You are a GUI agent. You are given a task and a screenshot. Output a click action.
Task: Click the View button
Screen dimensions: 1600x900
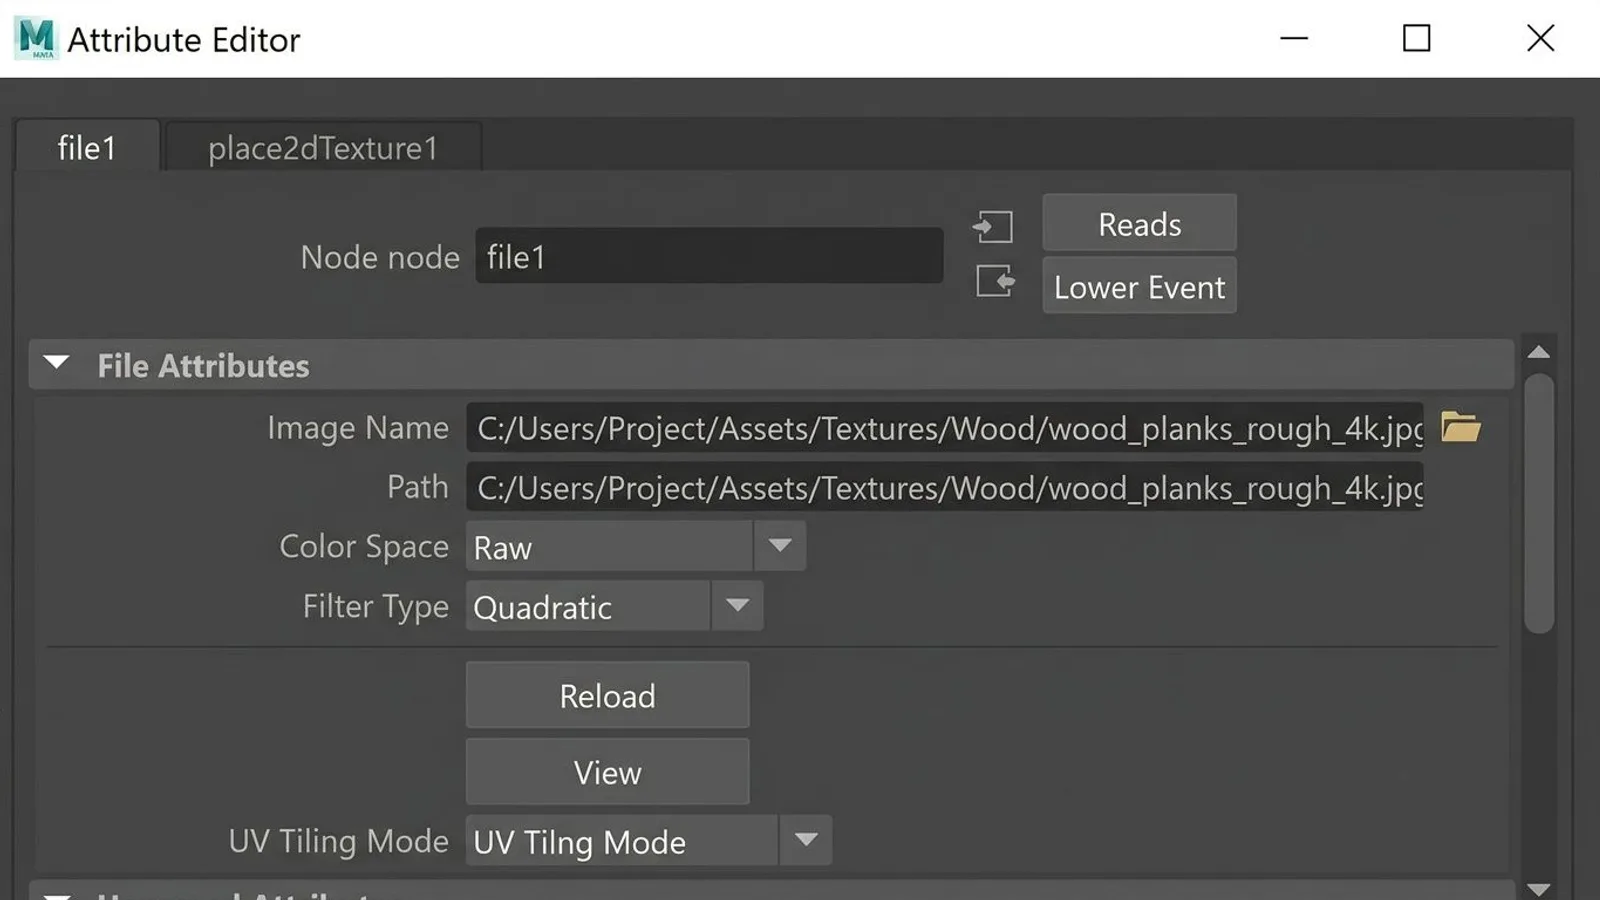(607, 771)
